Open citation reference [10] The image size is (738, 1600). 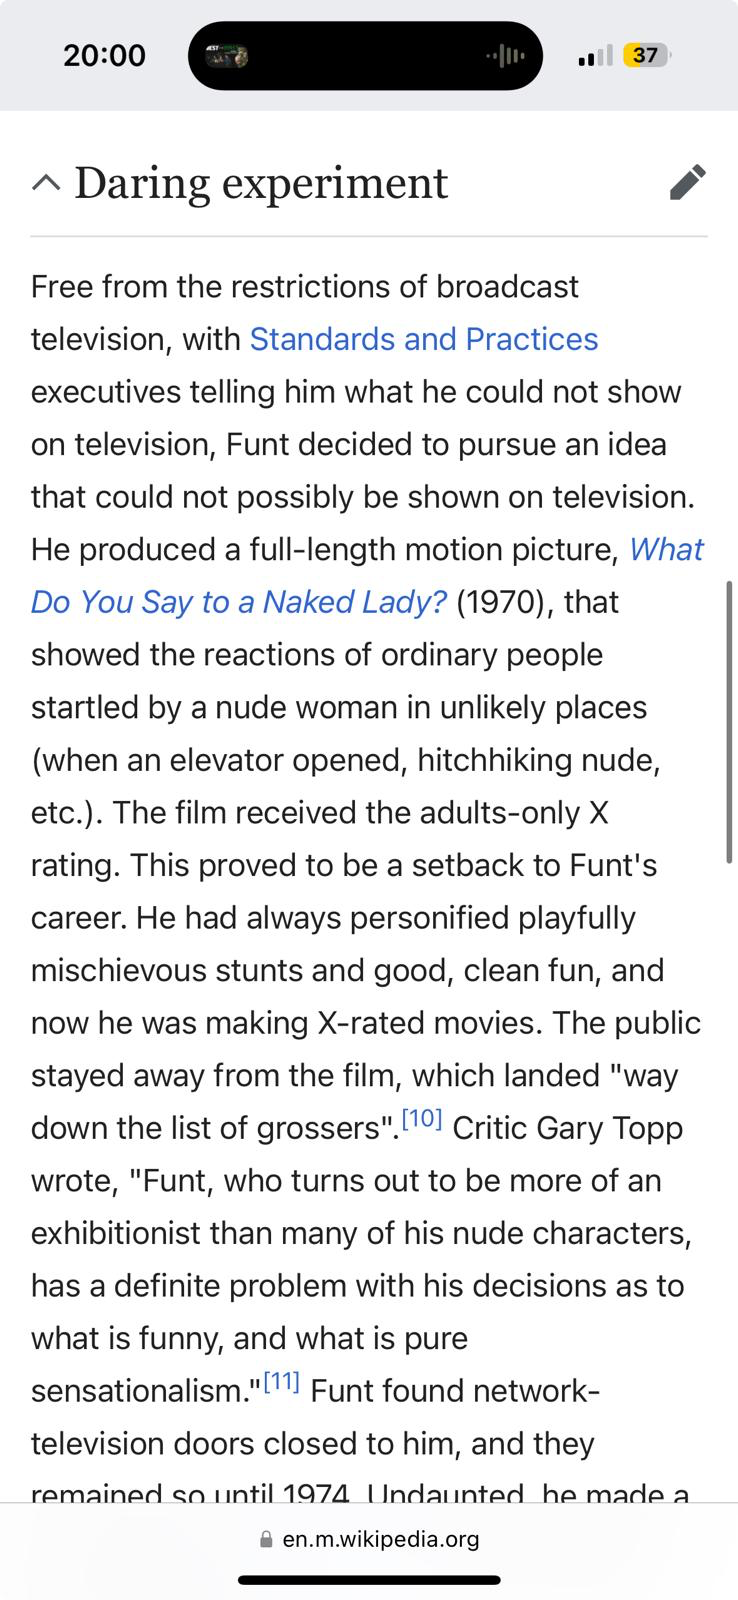421,1119
